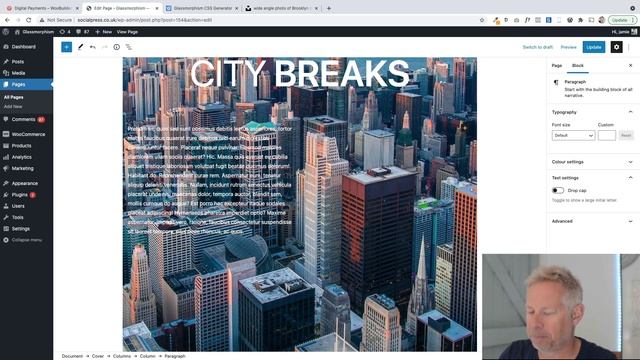Viewport: 640px width, 360px height.
Task: Bookmark this page with the star icon
Action: [x=482, y=20]
